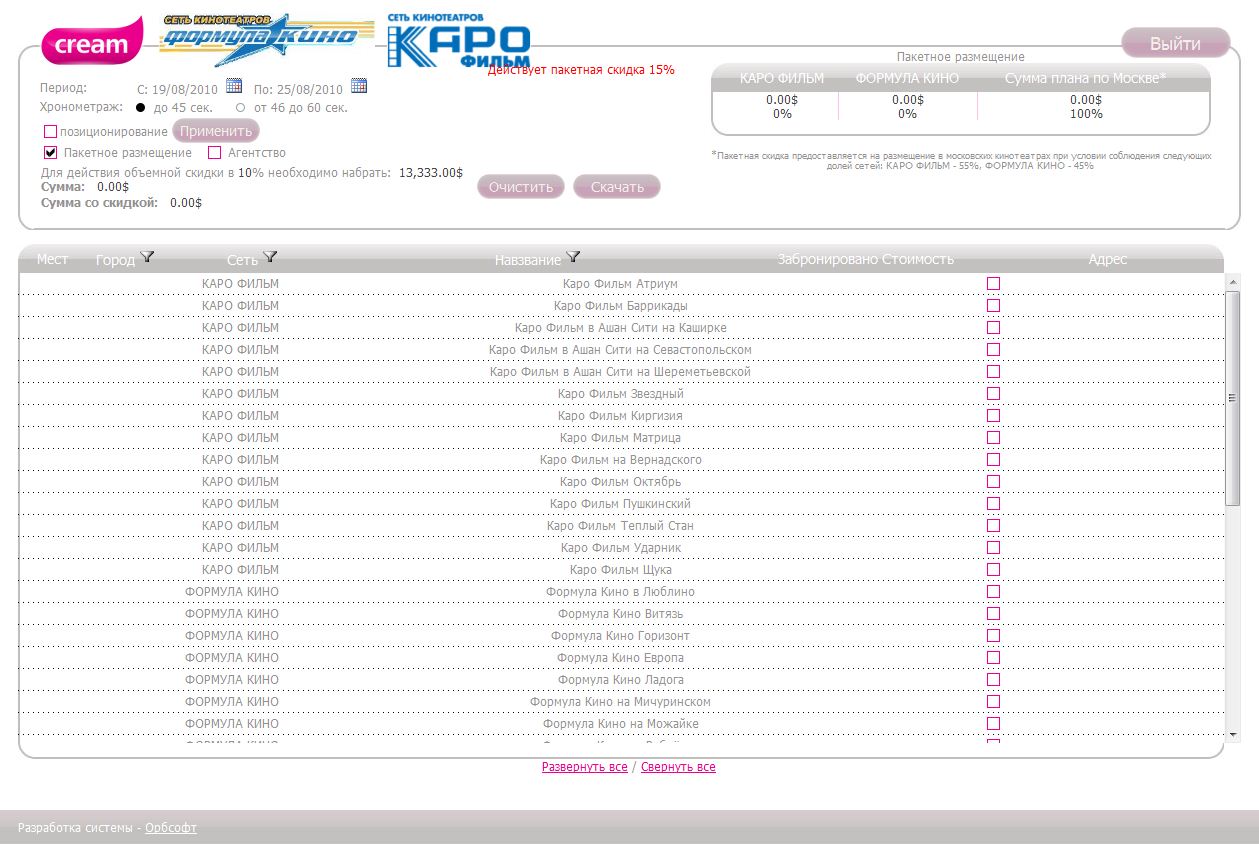Click the Адрес column header
This screenshot has height=844, width=1259.
pos(1108,259)
